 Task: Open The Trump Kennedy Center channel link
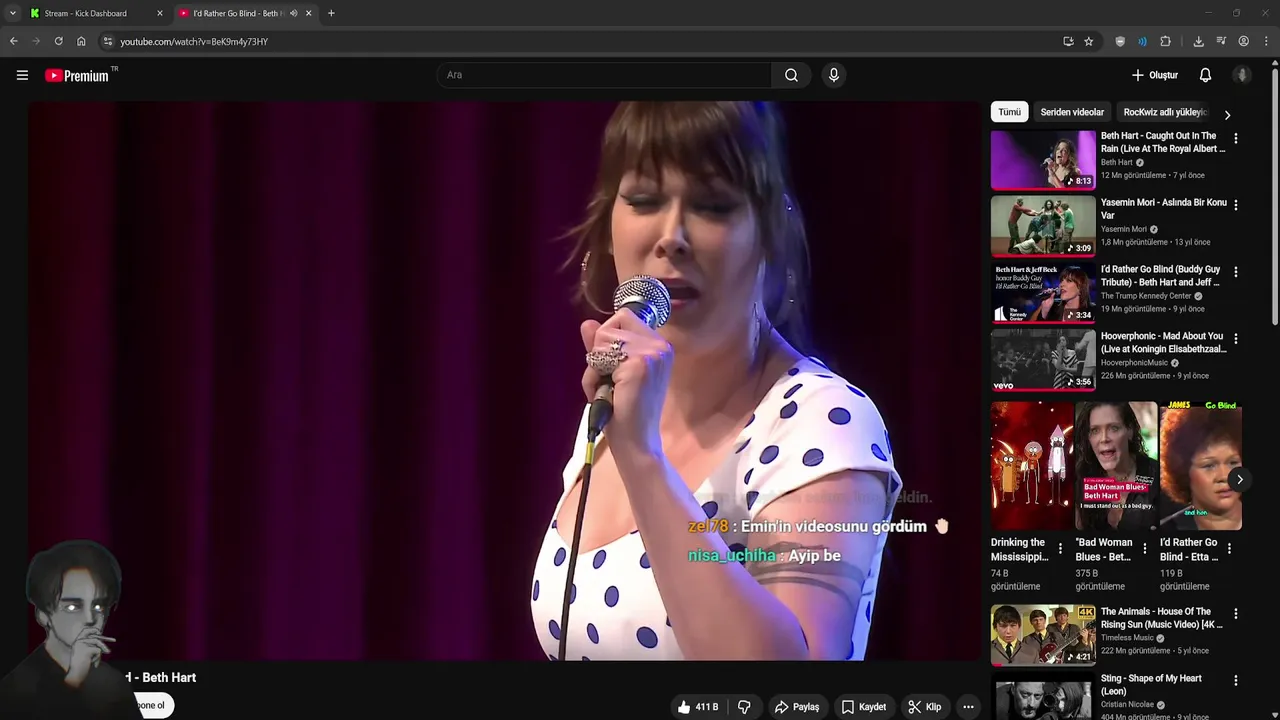pyautogui.click(x=1146, y=296)
